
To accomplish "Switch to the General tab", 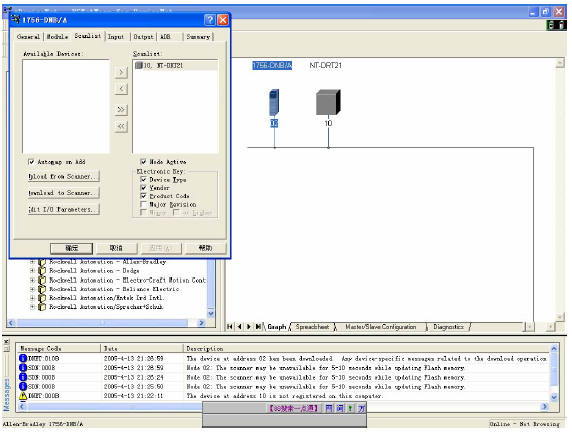I will point(28,37).
